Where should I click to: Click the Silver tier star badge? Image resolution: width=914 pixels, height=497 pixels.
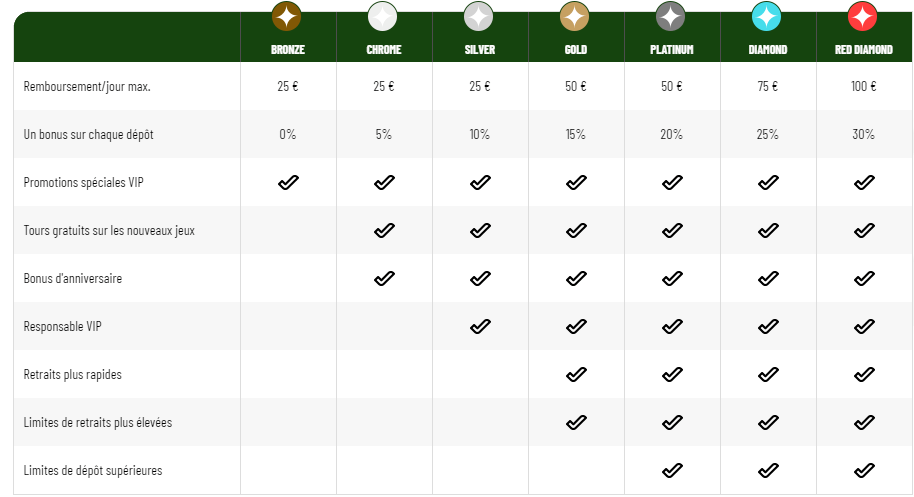pyautogui.click(x=479, y=16)
